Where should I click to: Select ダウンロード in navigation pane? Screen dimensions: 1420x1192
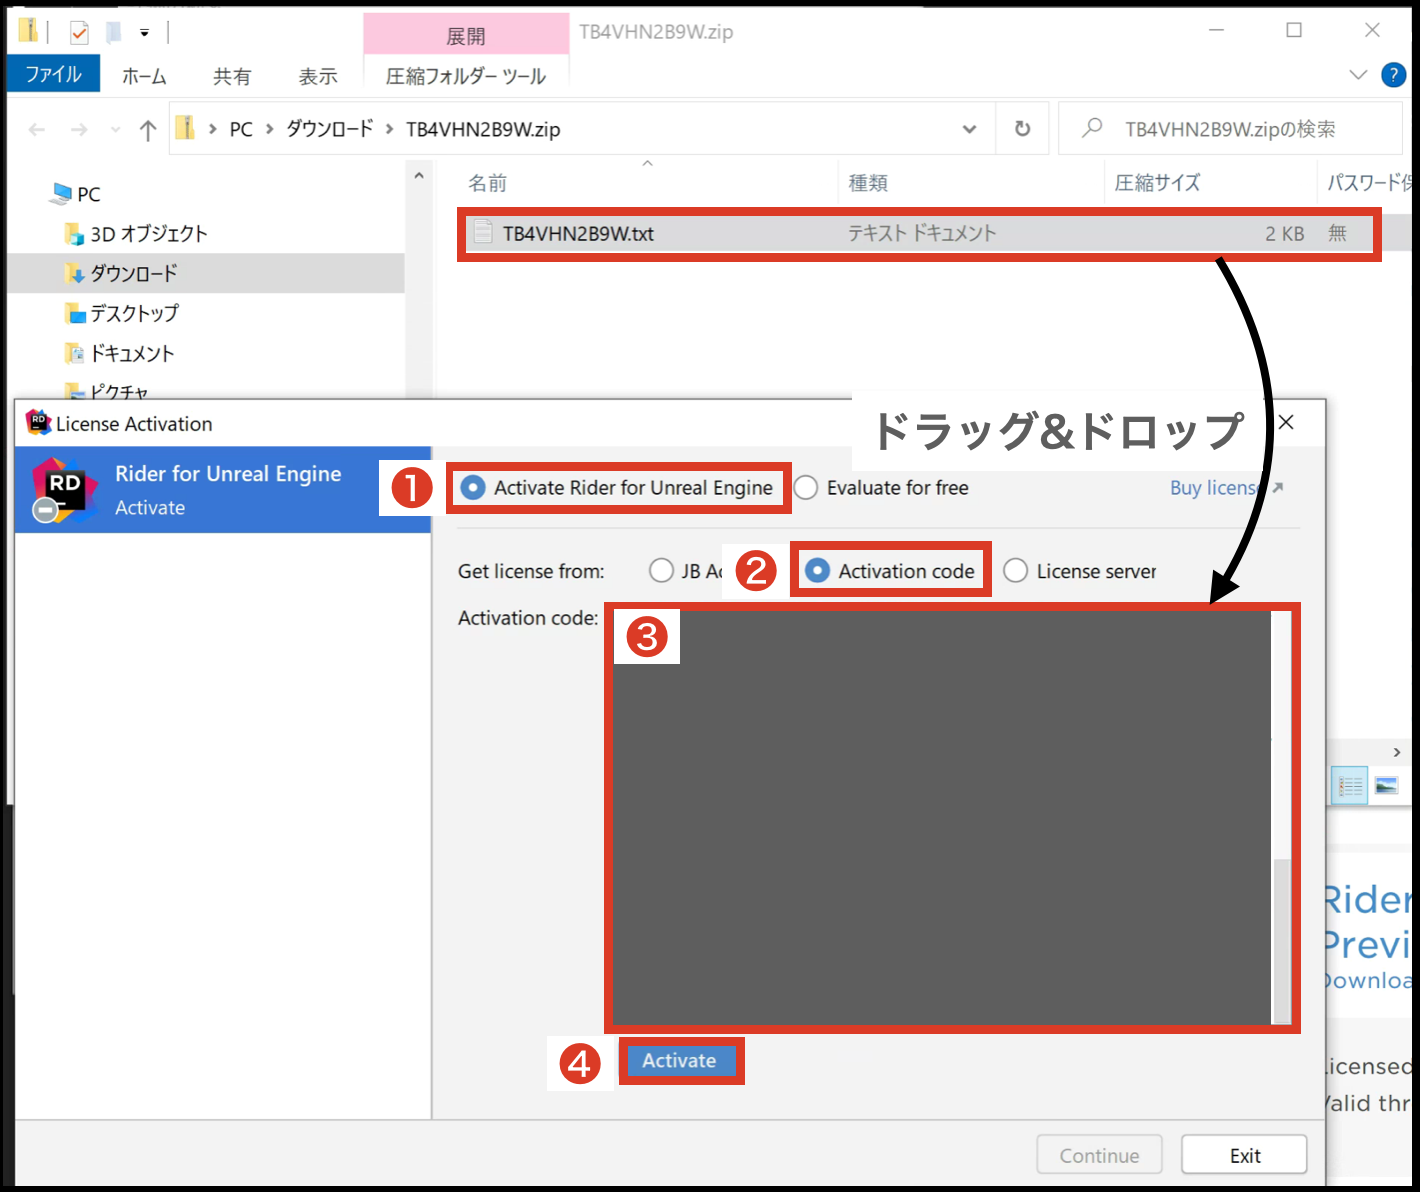[122, 273]
